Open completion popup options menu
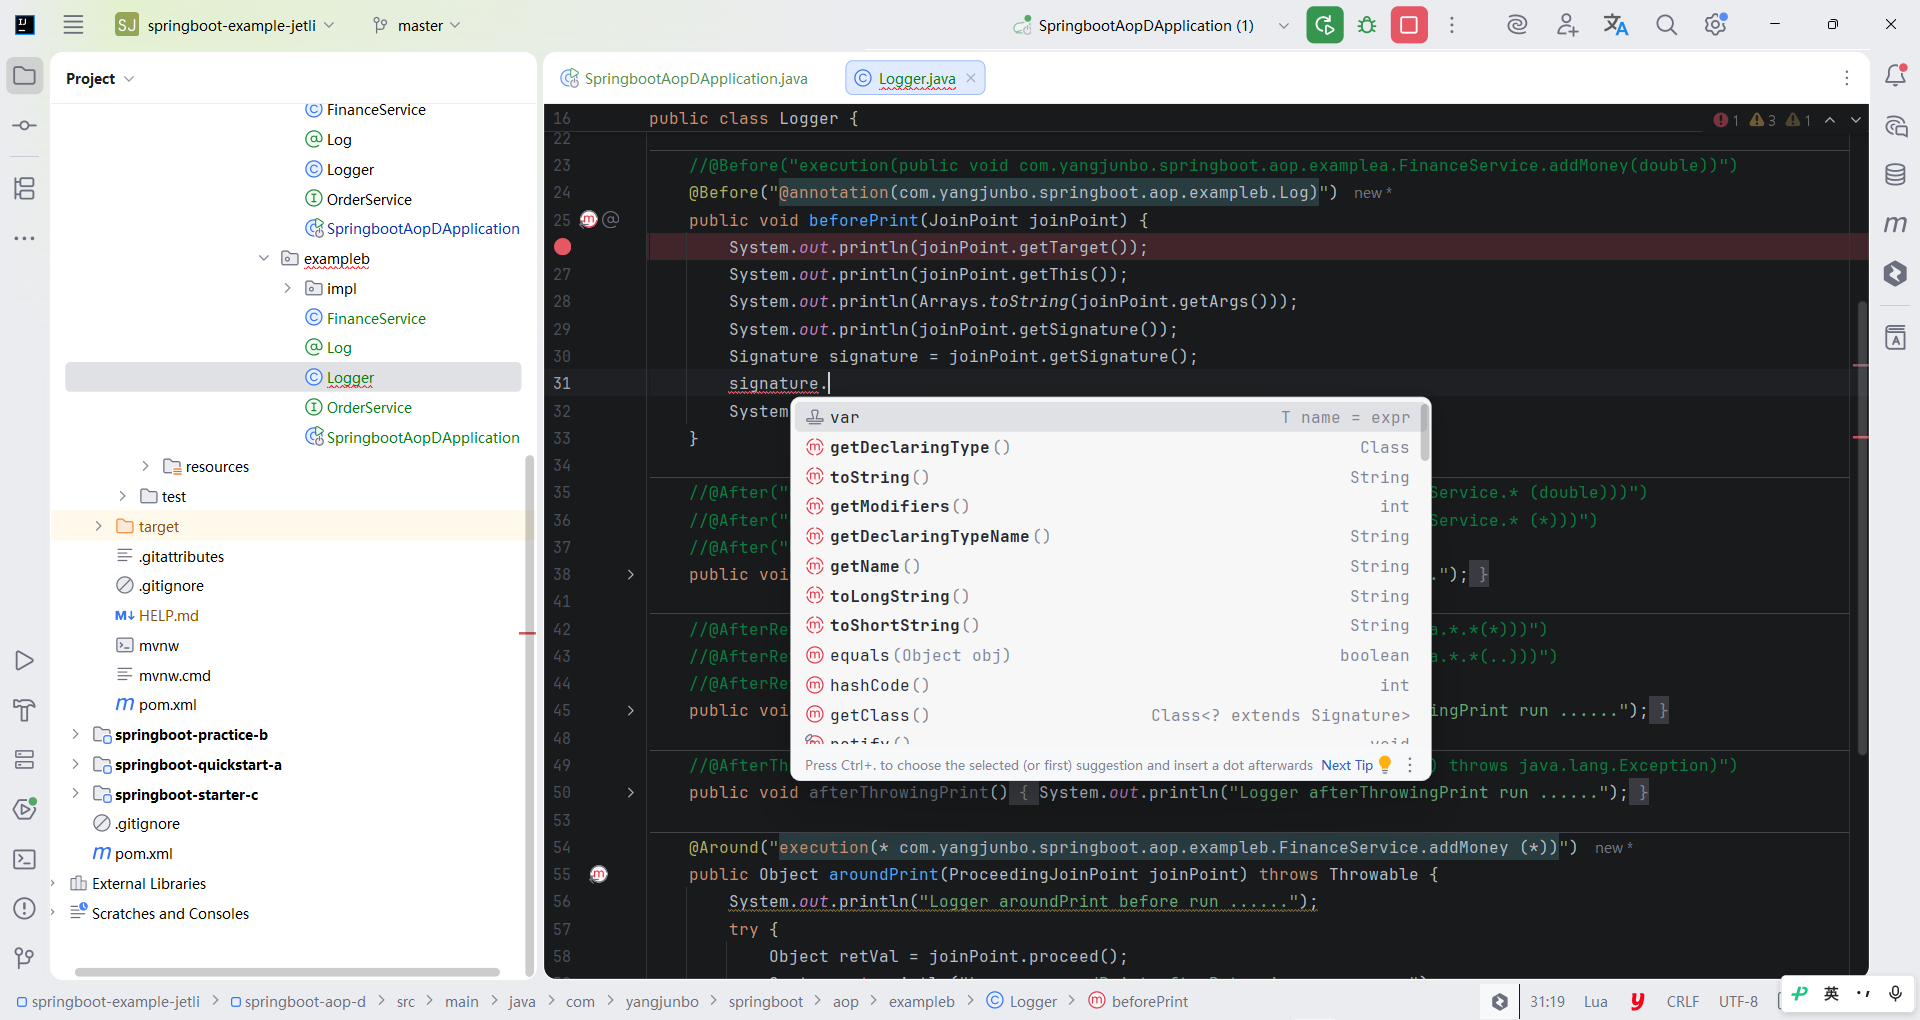Viewport: 1920px width, 1020px height. pyautogui.click(x=1410, y=765)
